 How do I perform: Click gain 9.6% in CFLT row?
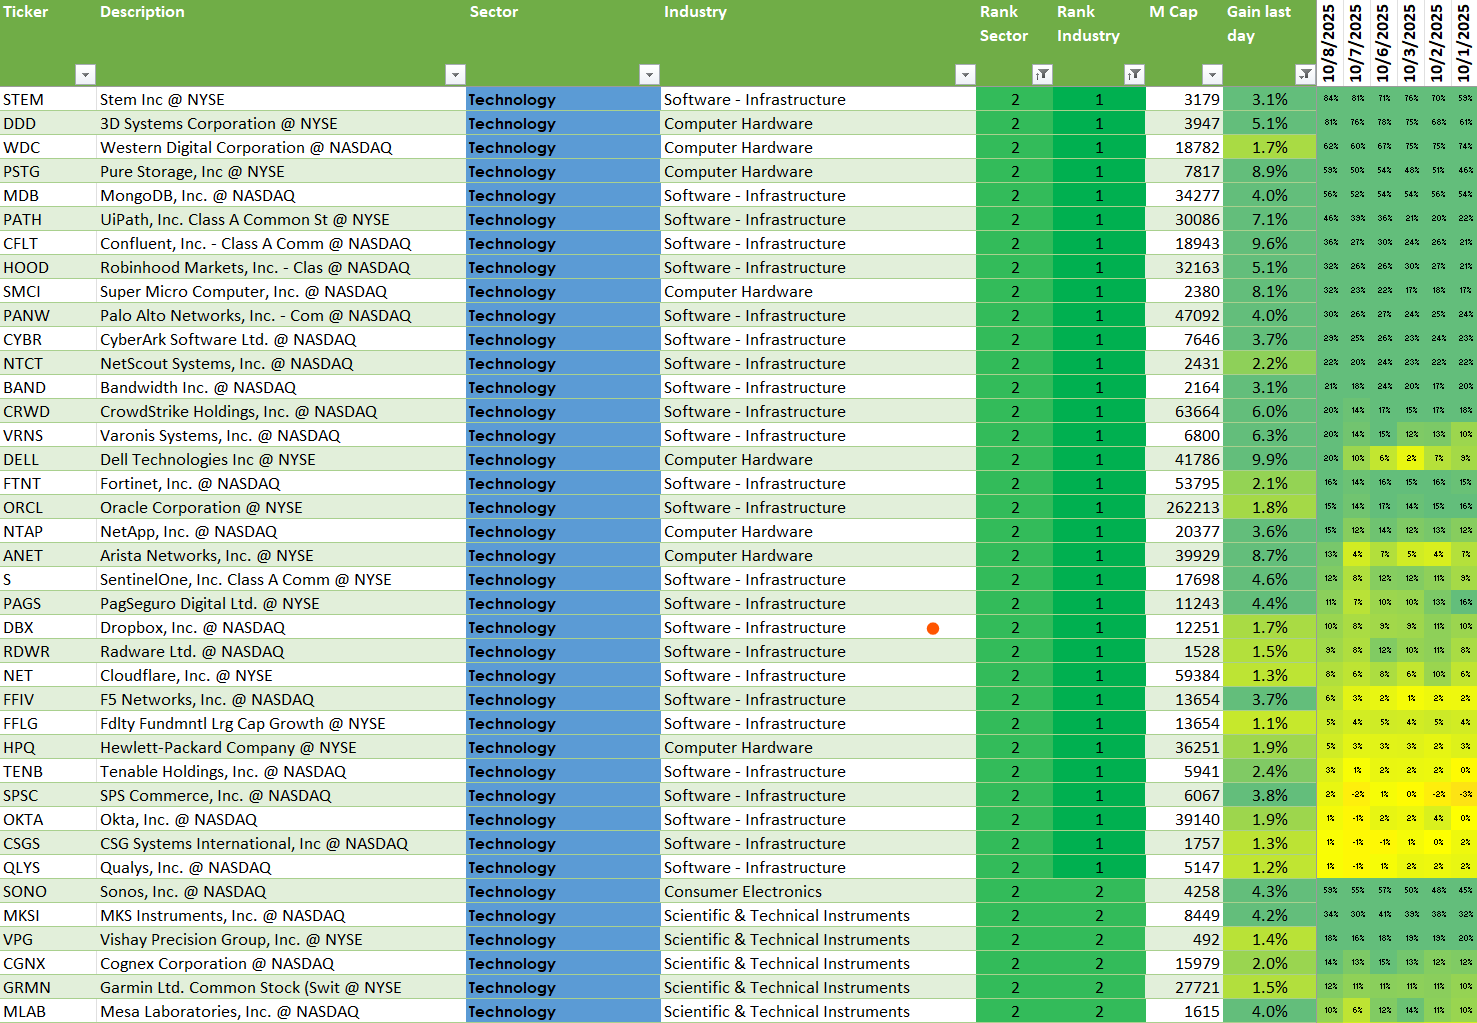(1269, 243)
